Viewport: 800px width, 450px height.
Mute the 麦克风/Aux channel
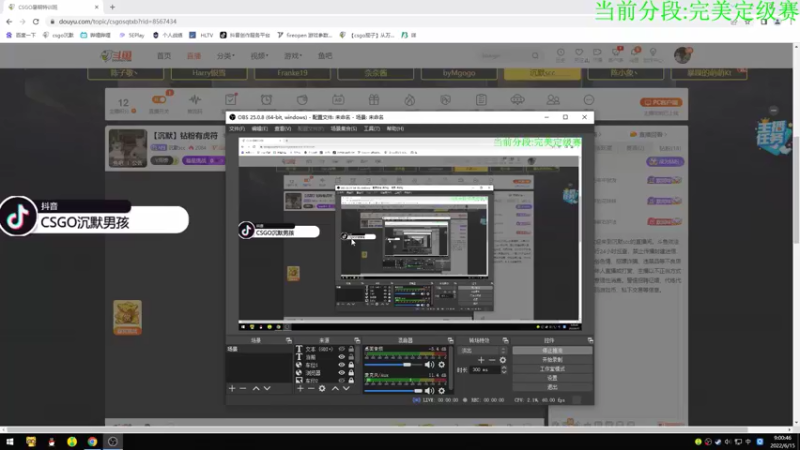pyautogui.click(x=430, y=391)
